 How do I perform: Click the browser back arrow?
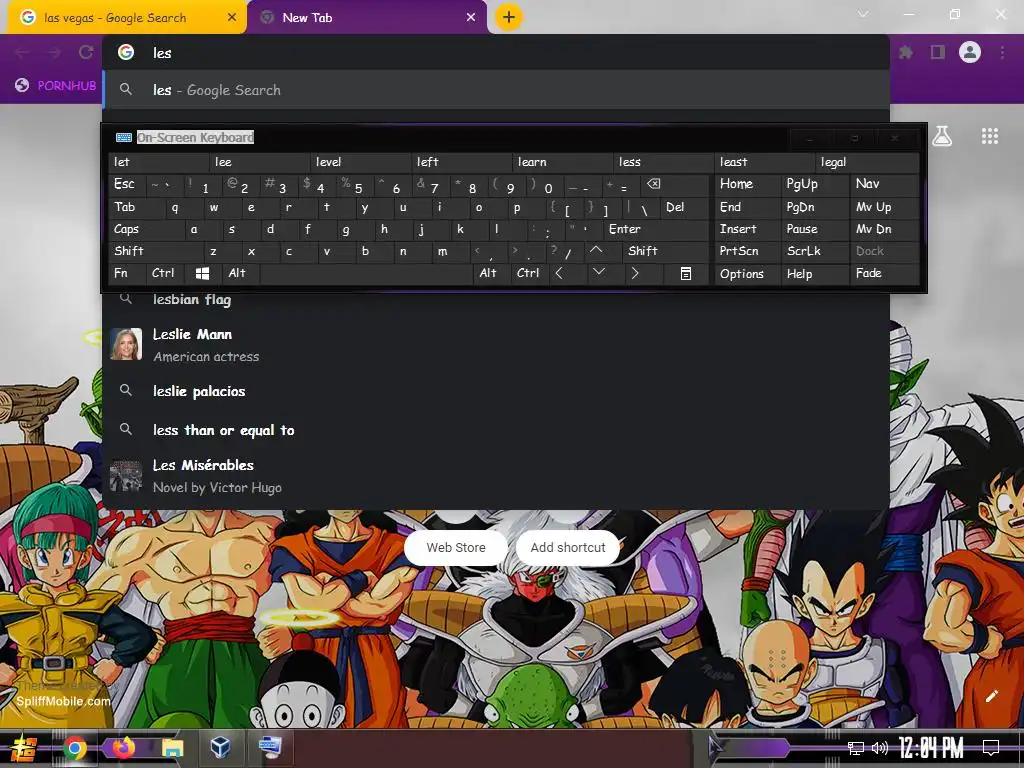(22, 52)
